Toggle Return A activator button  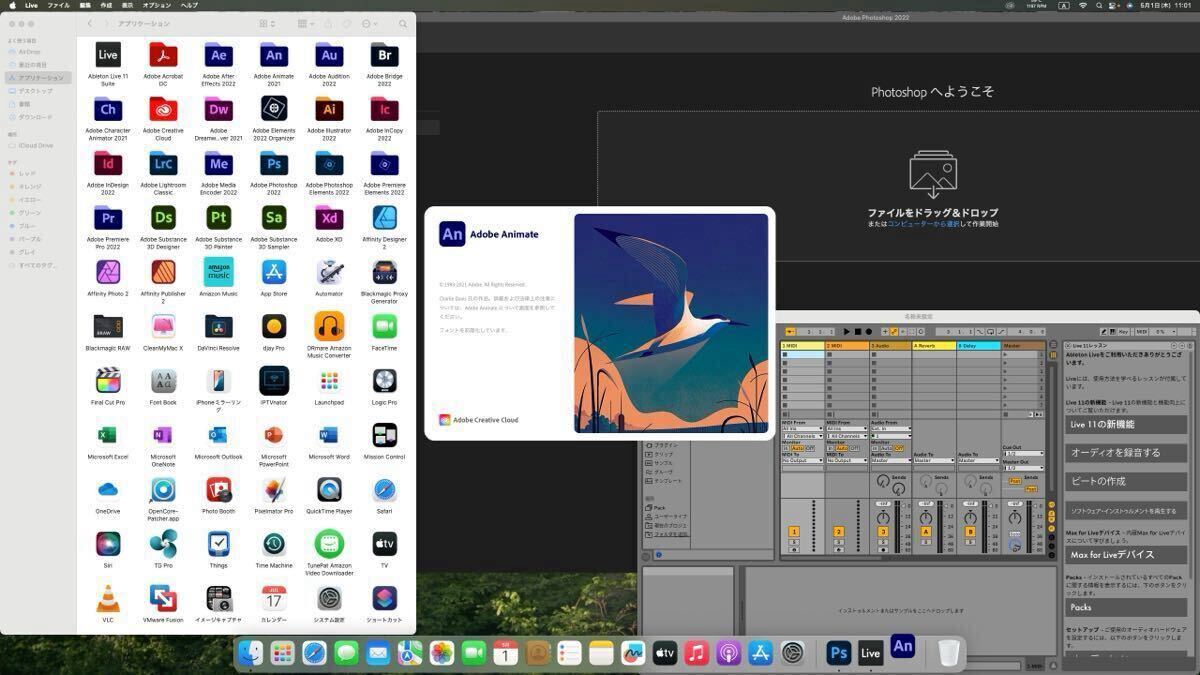point(926,532)
